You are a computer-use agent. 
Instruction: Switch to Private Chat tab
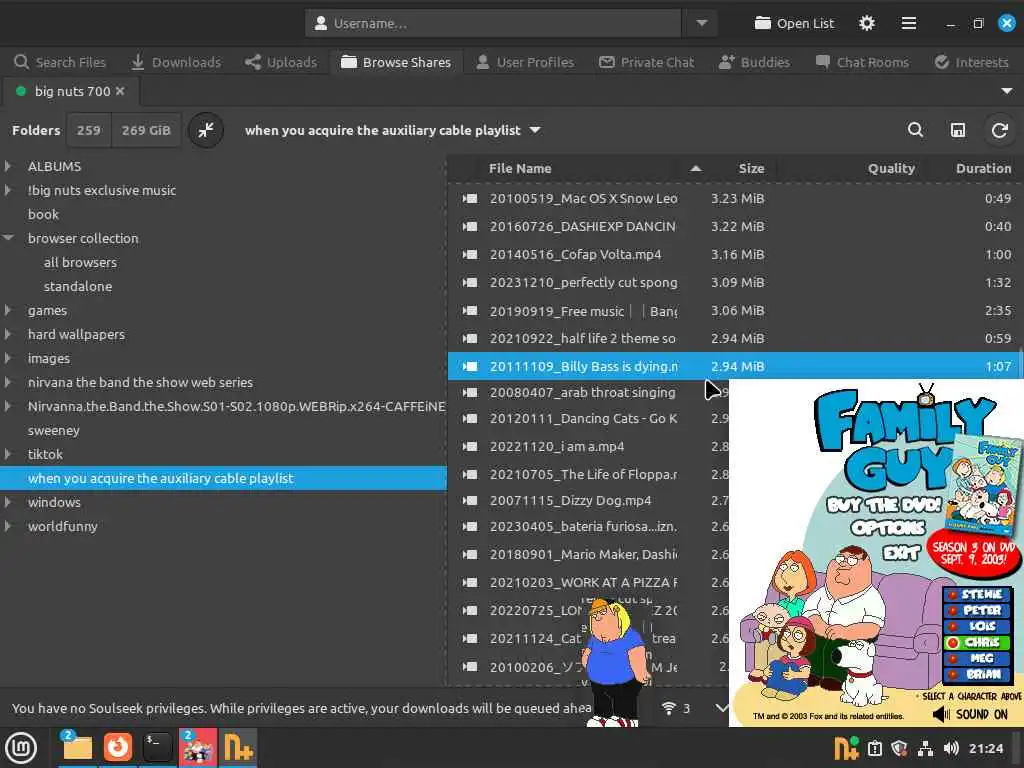coord(647,62)
